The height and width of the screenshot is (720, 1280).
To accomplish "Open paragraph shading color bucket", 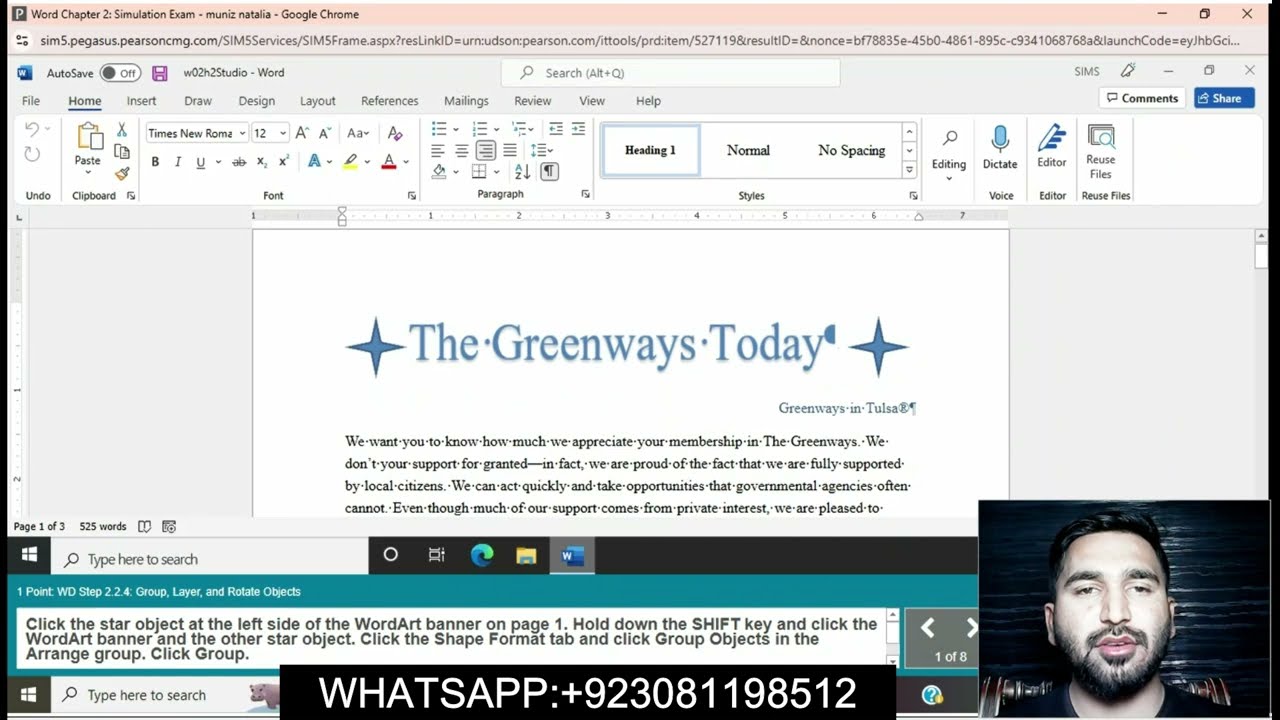I will [439, 172].
